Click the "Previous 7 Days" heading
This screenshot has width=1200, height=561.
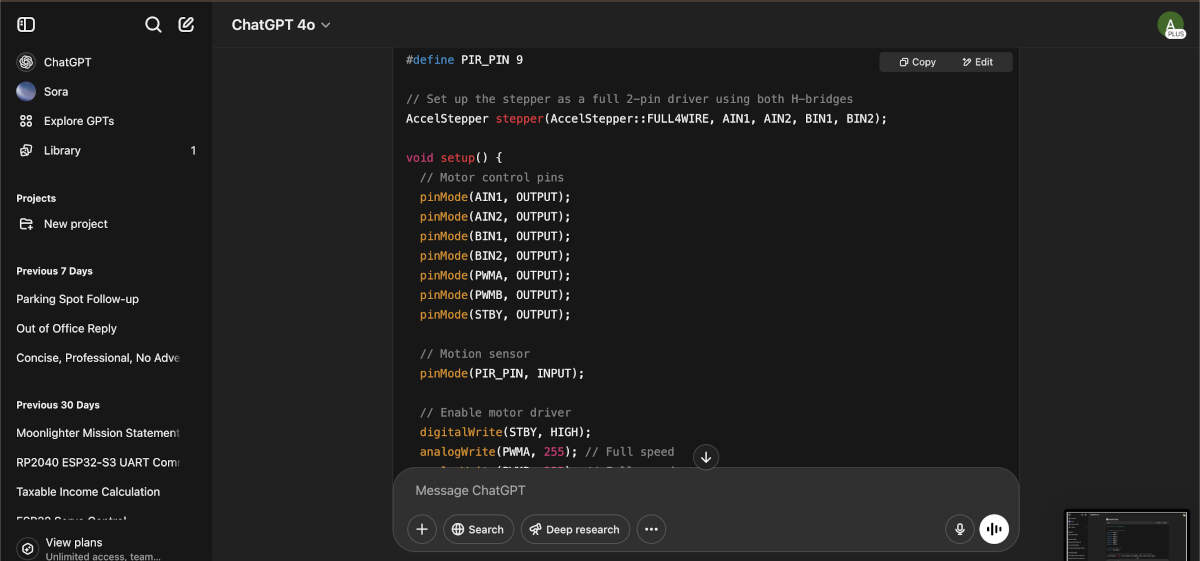click(54, 271)
